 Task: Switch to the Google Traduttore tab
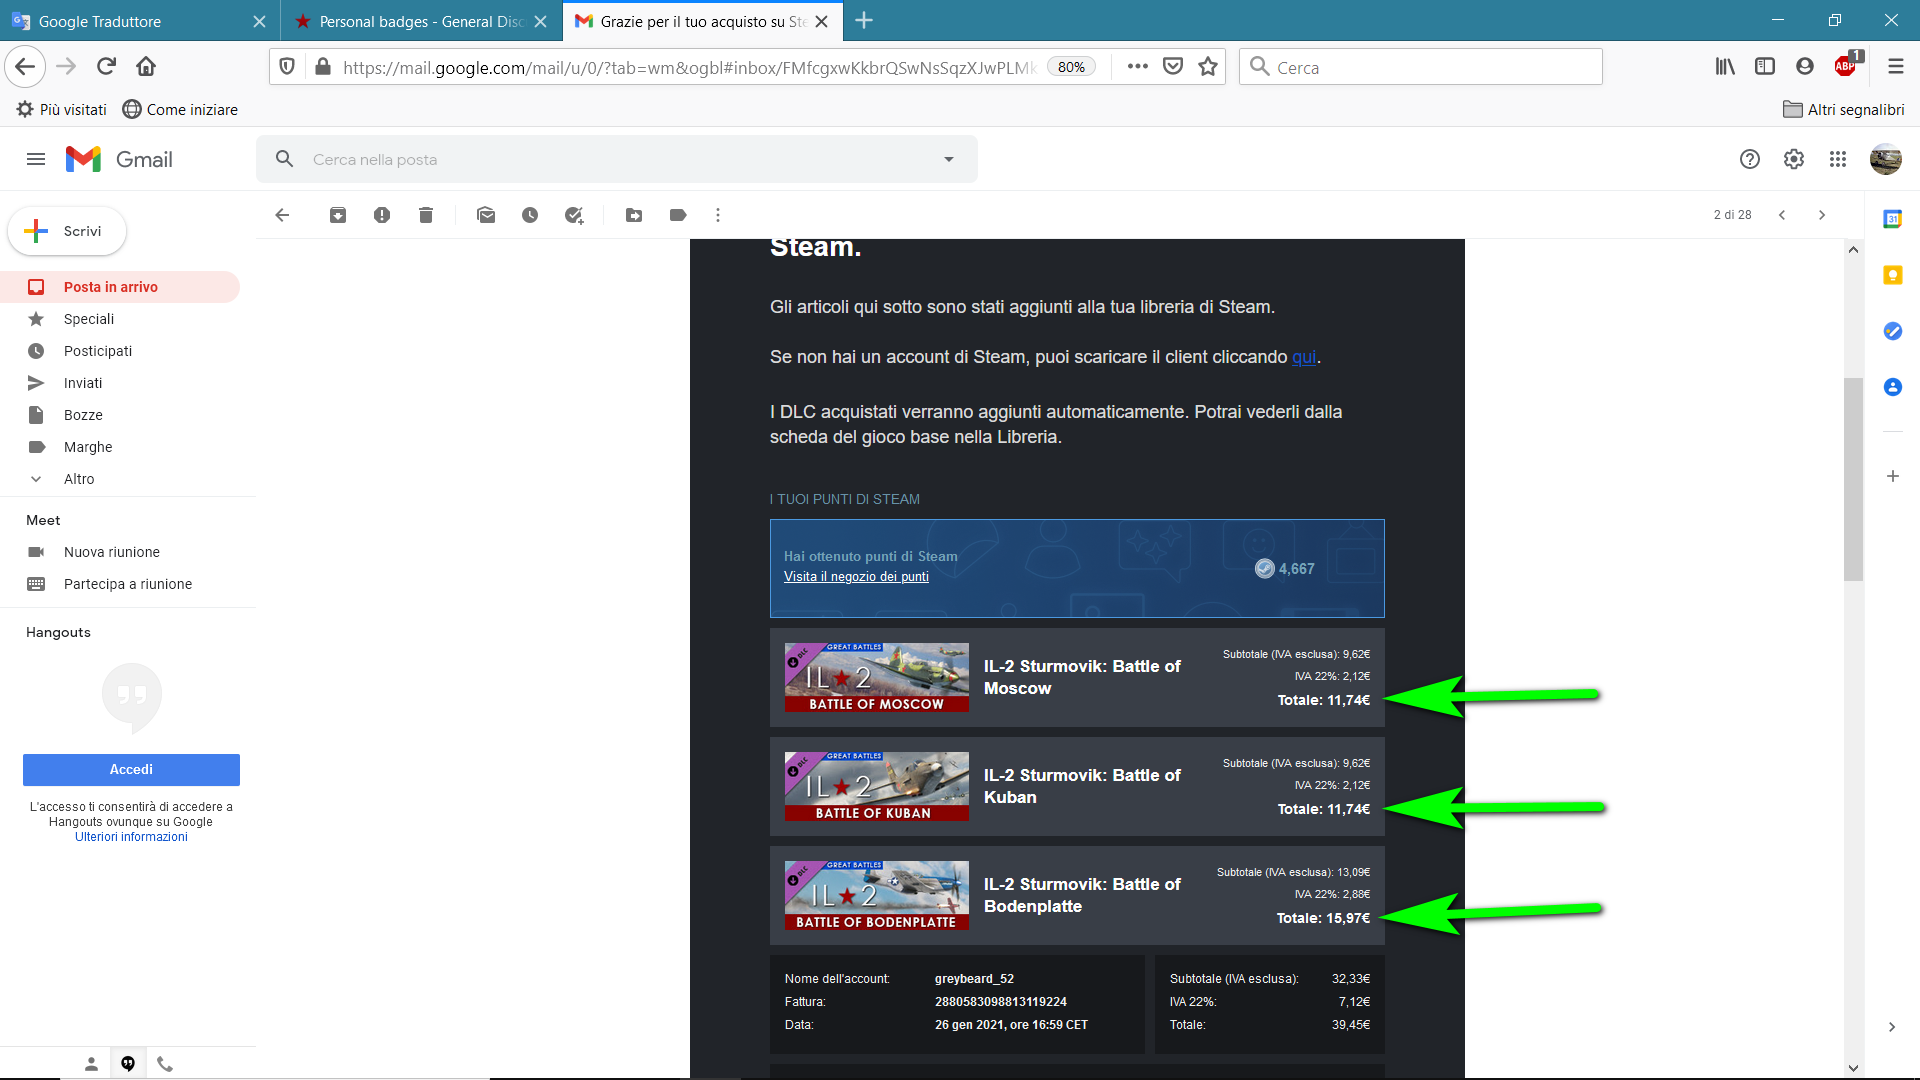pos(100,21)
